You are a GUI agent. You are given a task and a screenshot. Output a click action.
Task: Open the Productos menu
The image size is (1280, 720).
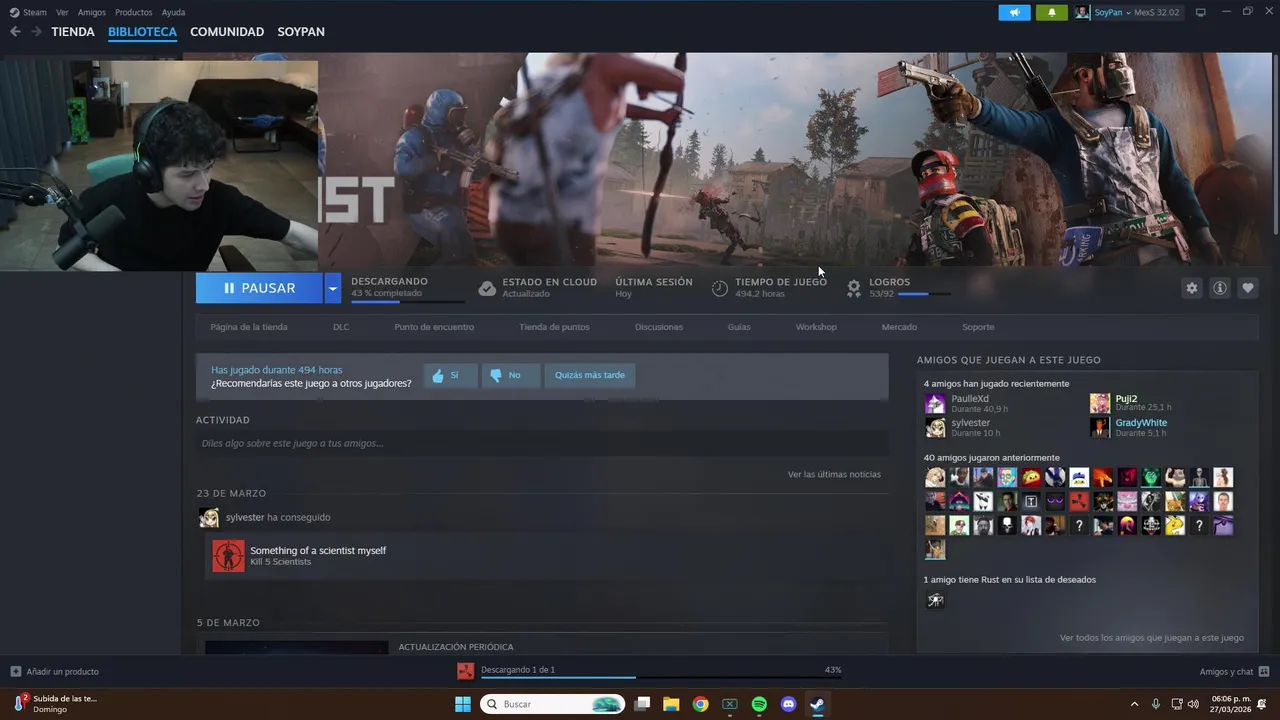pyautogui.click(x=134, y=12)
